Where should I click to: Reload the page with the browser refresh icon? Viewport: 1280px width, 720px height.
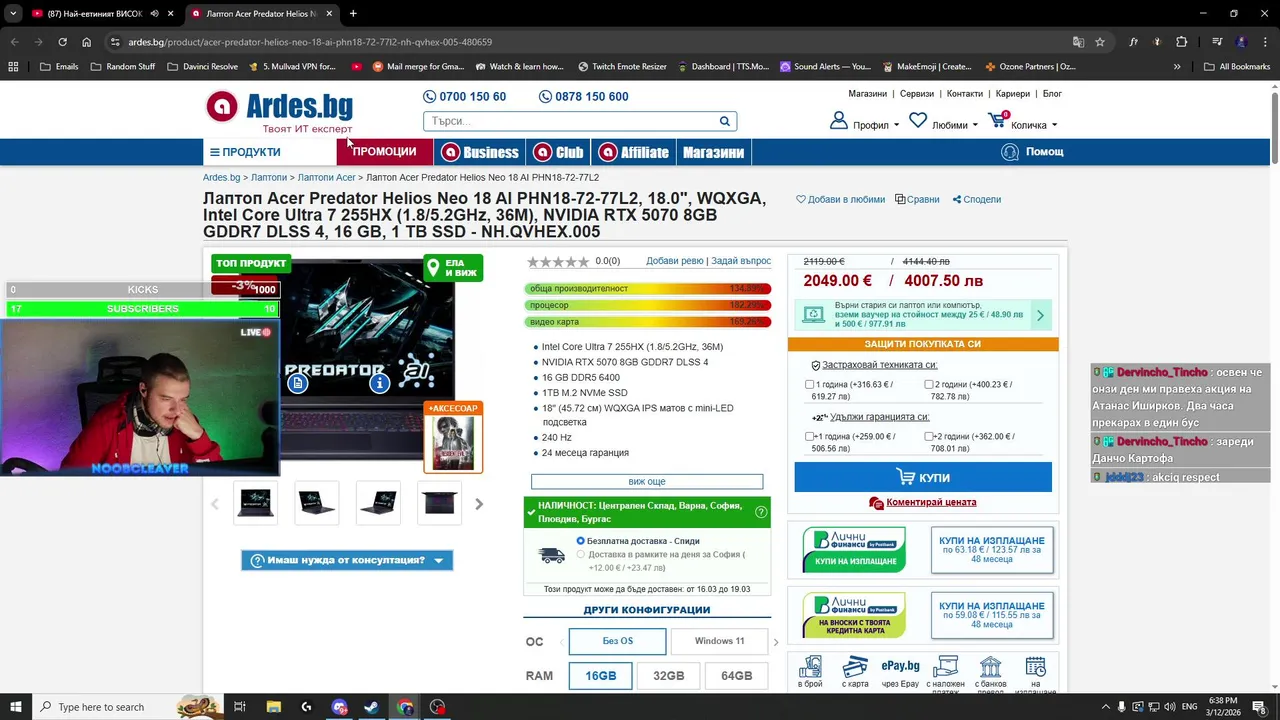[62, 42]
